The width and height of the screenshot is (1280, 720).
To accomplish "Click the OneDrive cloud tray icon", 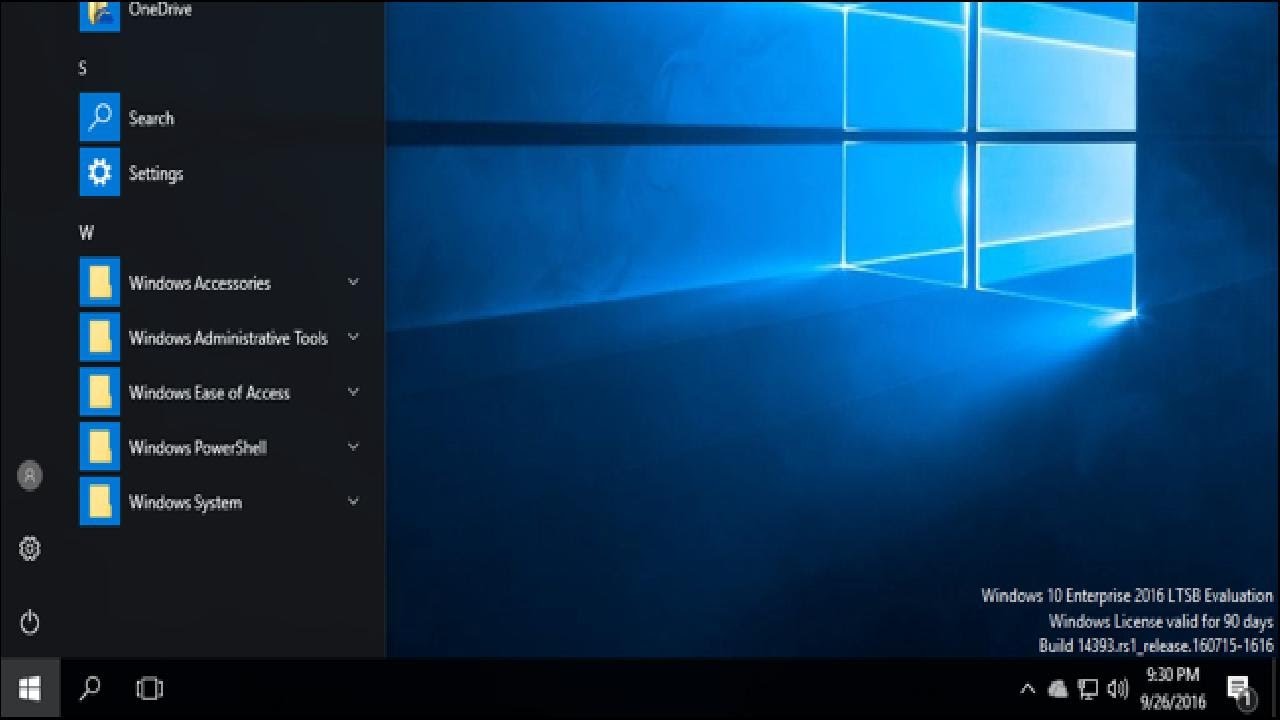I will pos(1058,689).
